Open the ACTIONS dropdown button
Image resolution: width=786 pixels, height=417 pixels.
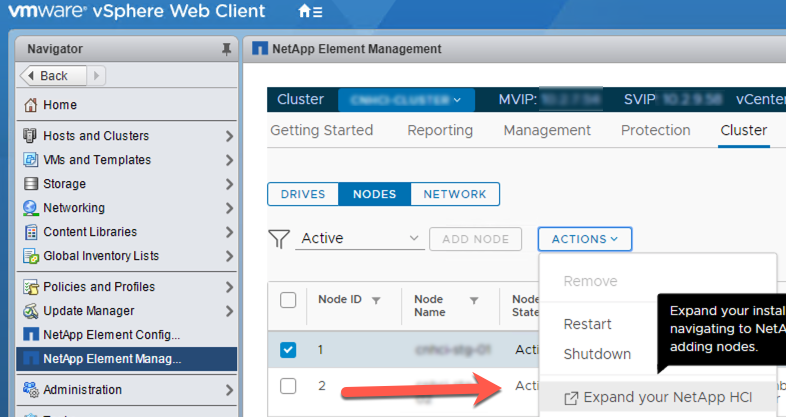584,239
